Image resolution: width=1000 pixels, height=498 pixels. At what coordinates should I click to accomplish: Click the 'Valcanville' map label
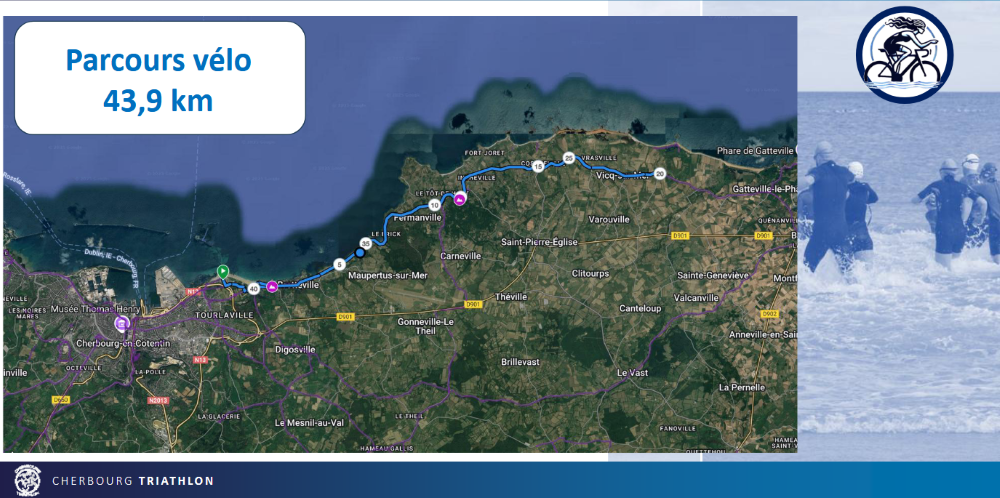(696, 298)
